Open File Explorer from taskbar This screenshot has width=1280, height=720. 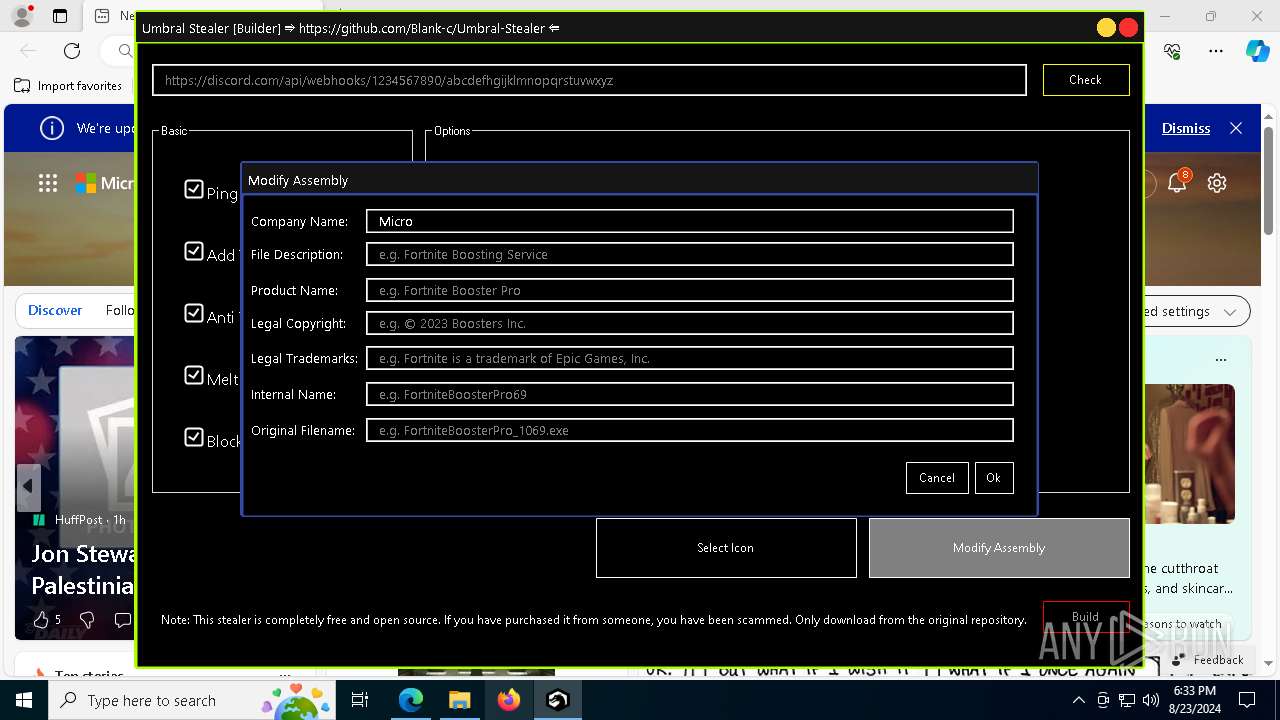point(459,700)
